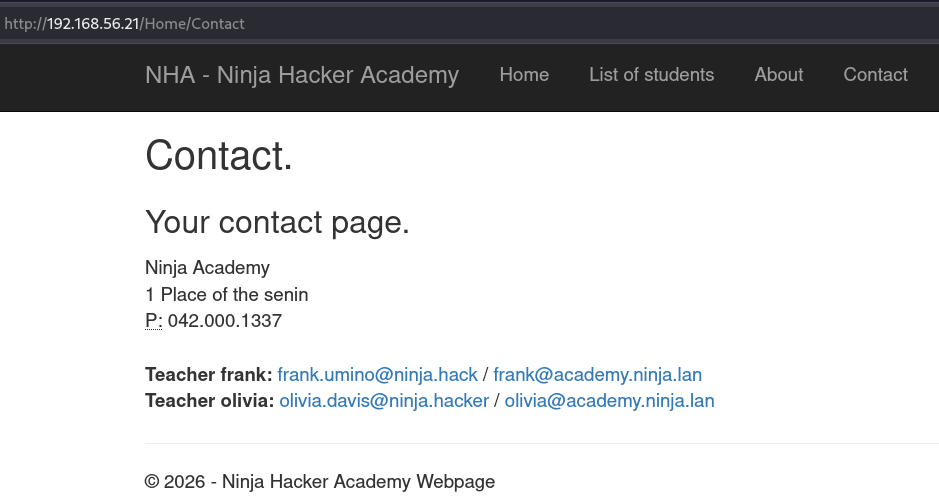Open the NHA - Ninja Hacker Academy brand link

pos(302,75)
